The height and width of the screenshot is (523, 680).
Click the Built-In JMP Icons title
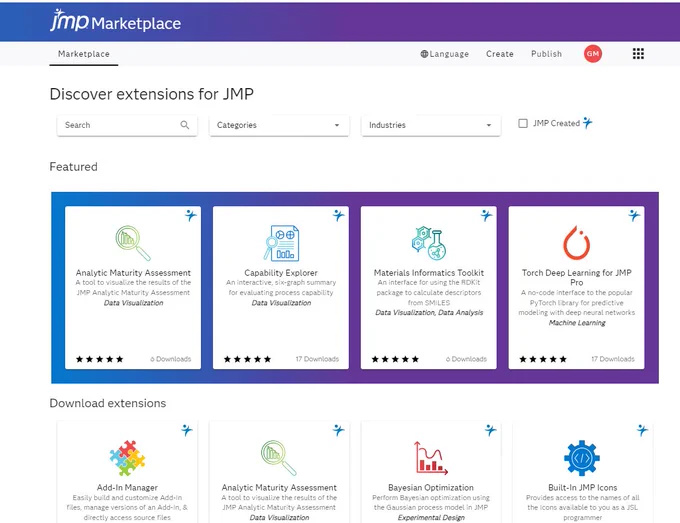point(582,487)
